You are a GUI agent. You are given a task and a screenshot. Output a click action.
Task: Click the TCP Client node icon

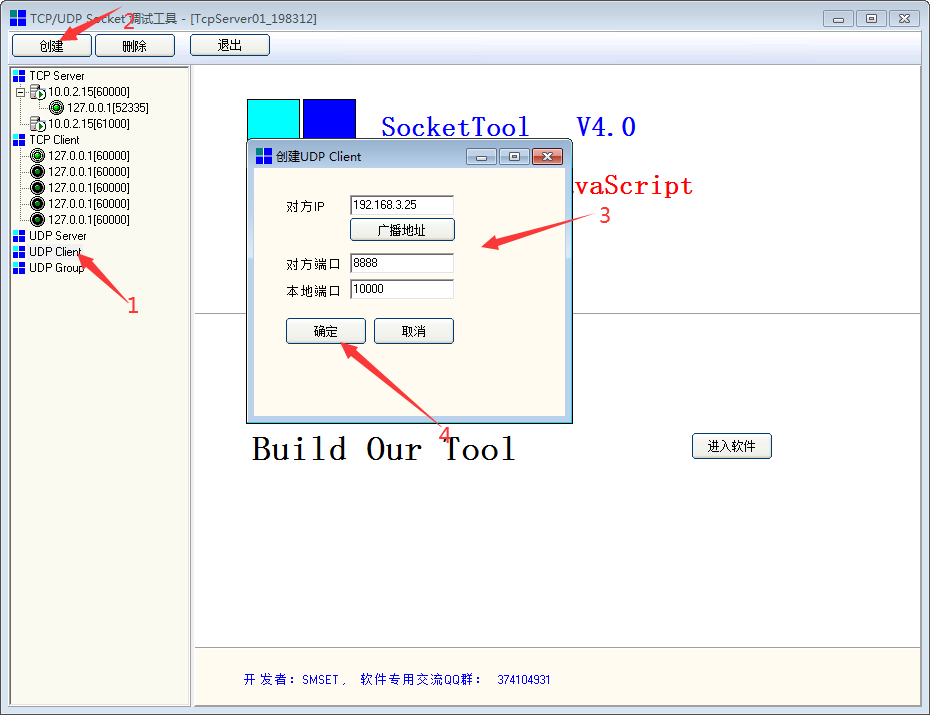19,140
